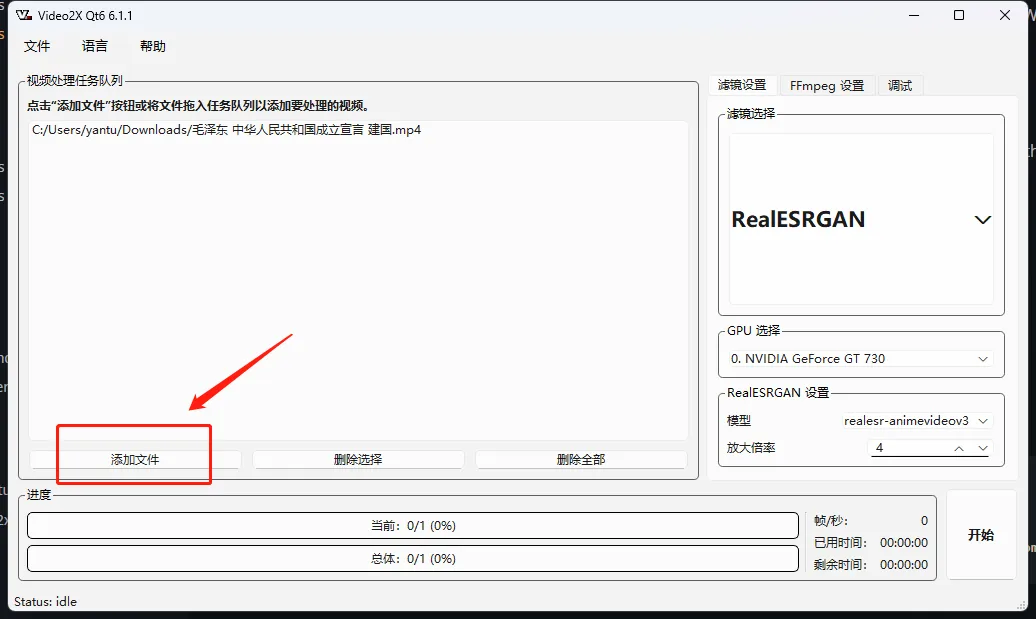Open the 语言 menu
Image resolution: width=1036 pixels, height=619 pixels.
(94, 46)
